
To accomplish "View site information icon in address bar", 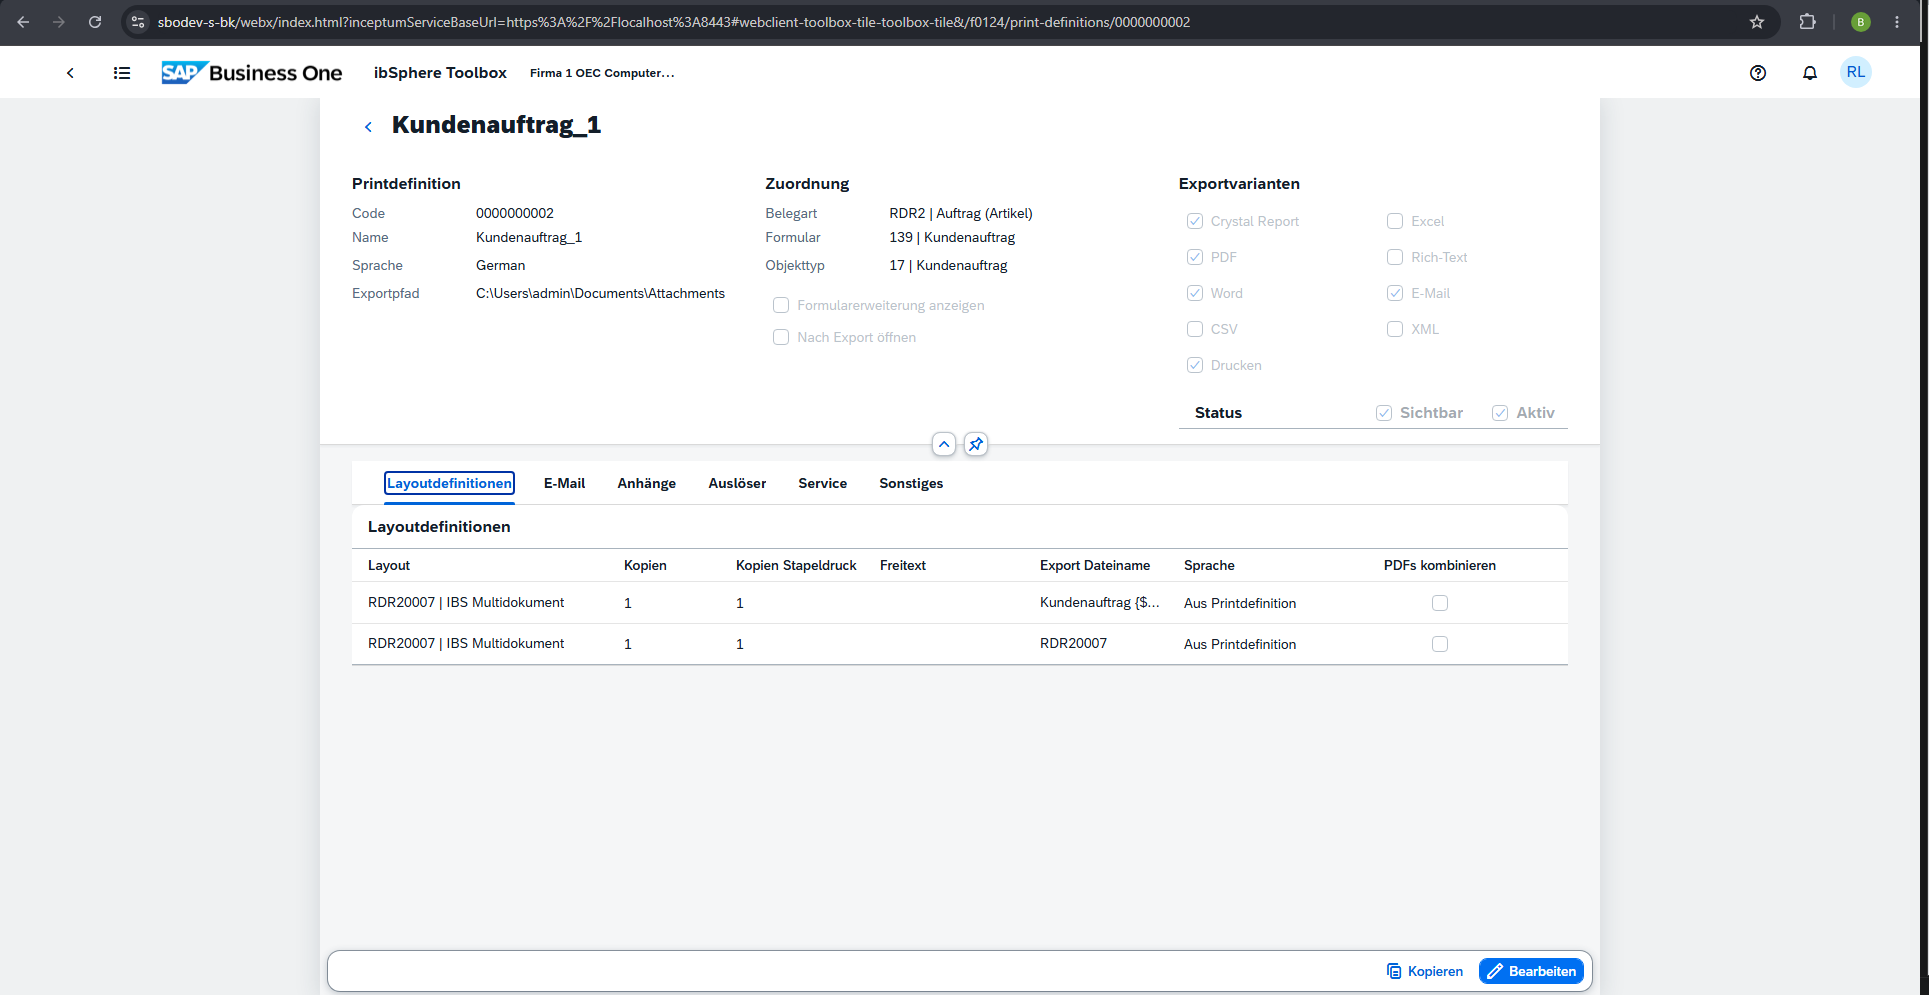I will [x=138, y=22].
